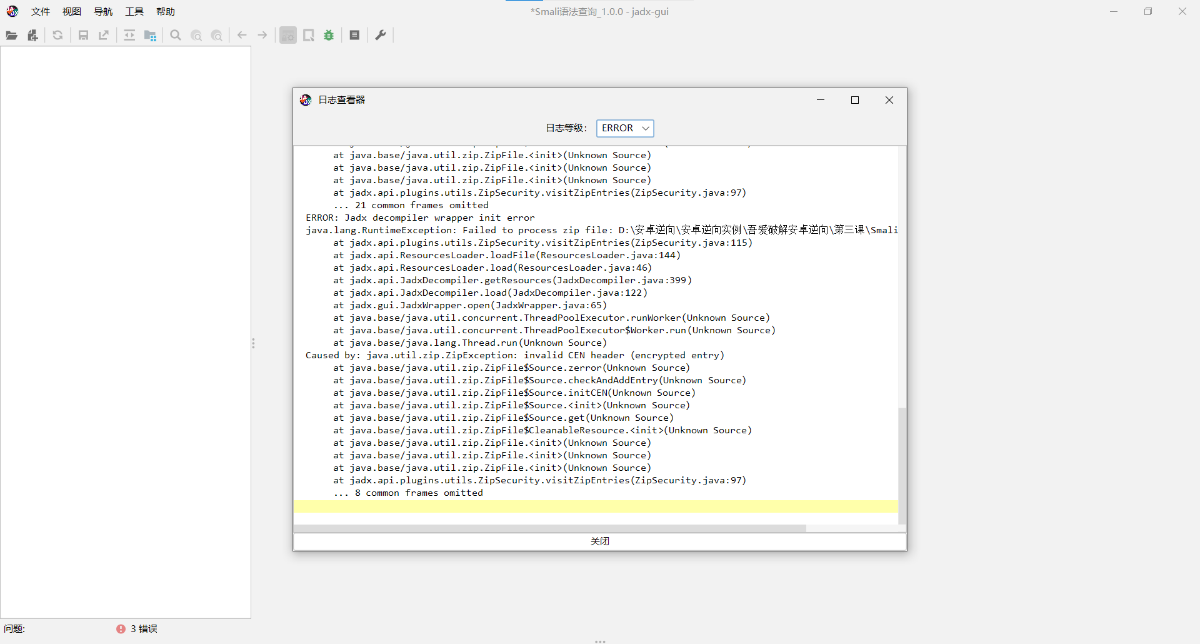Click the sync with editor icon
The image size is (1200, 644).
click(129, 35)
